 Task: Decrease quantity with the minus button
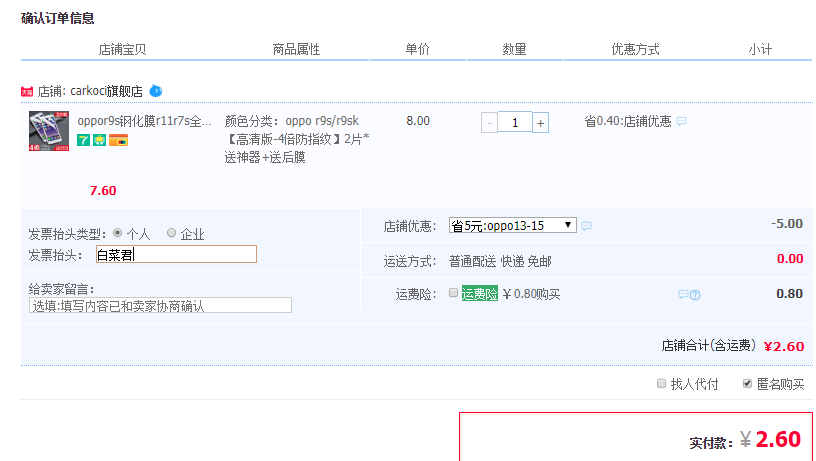[x=489, y=123]
